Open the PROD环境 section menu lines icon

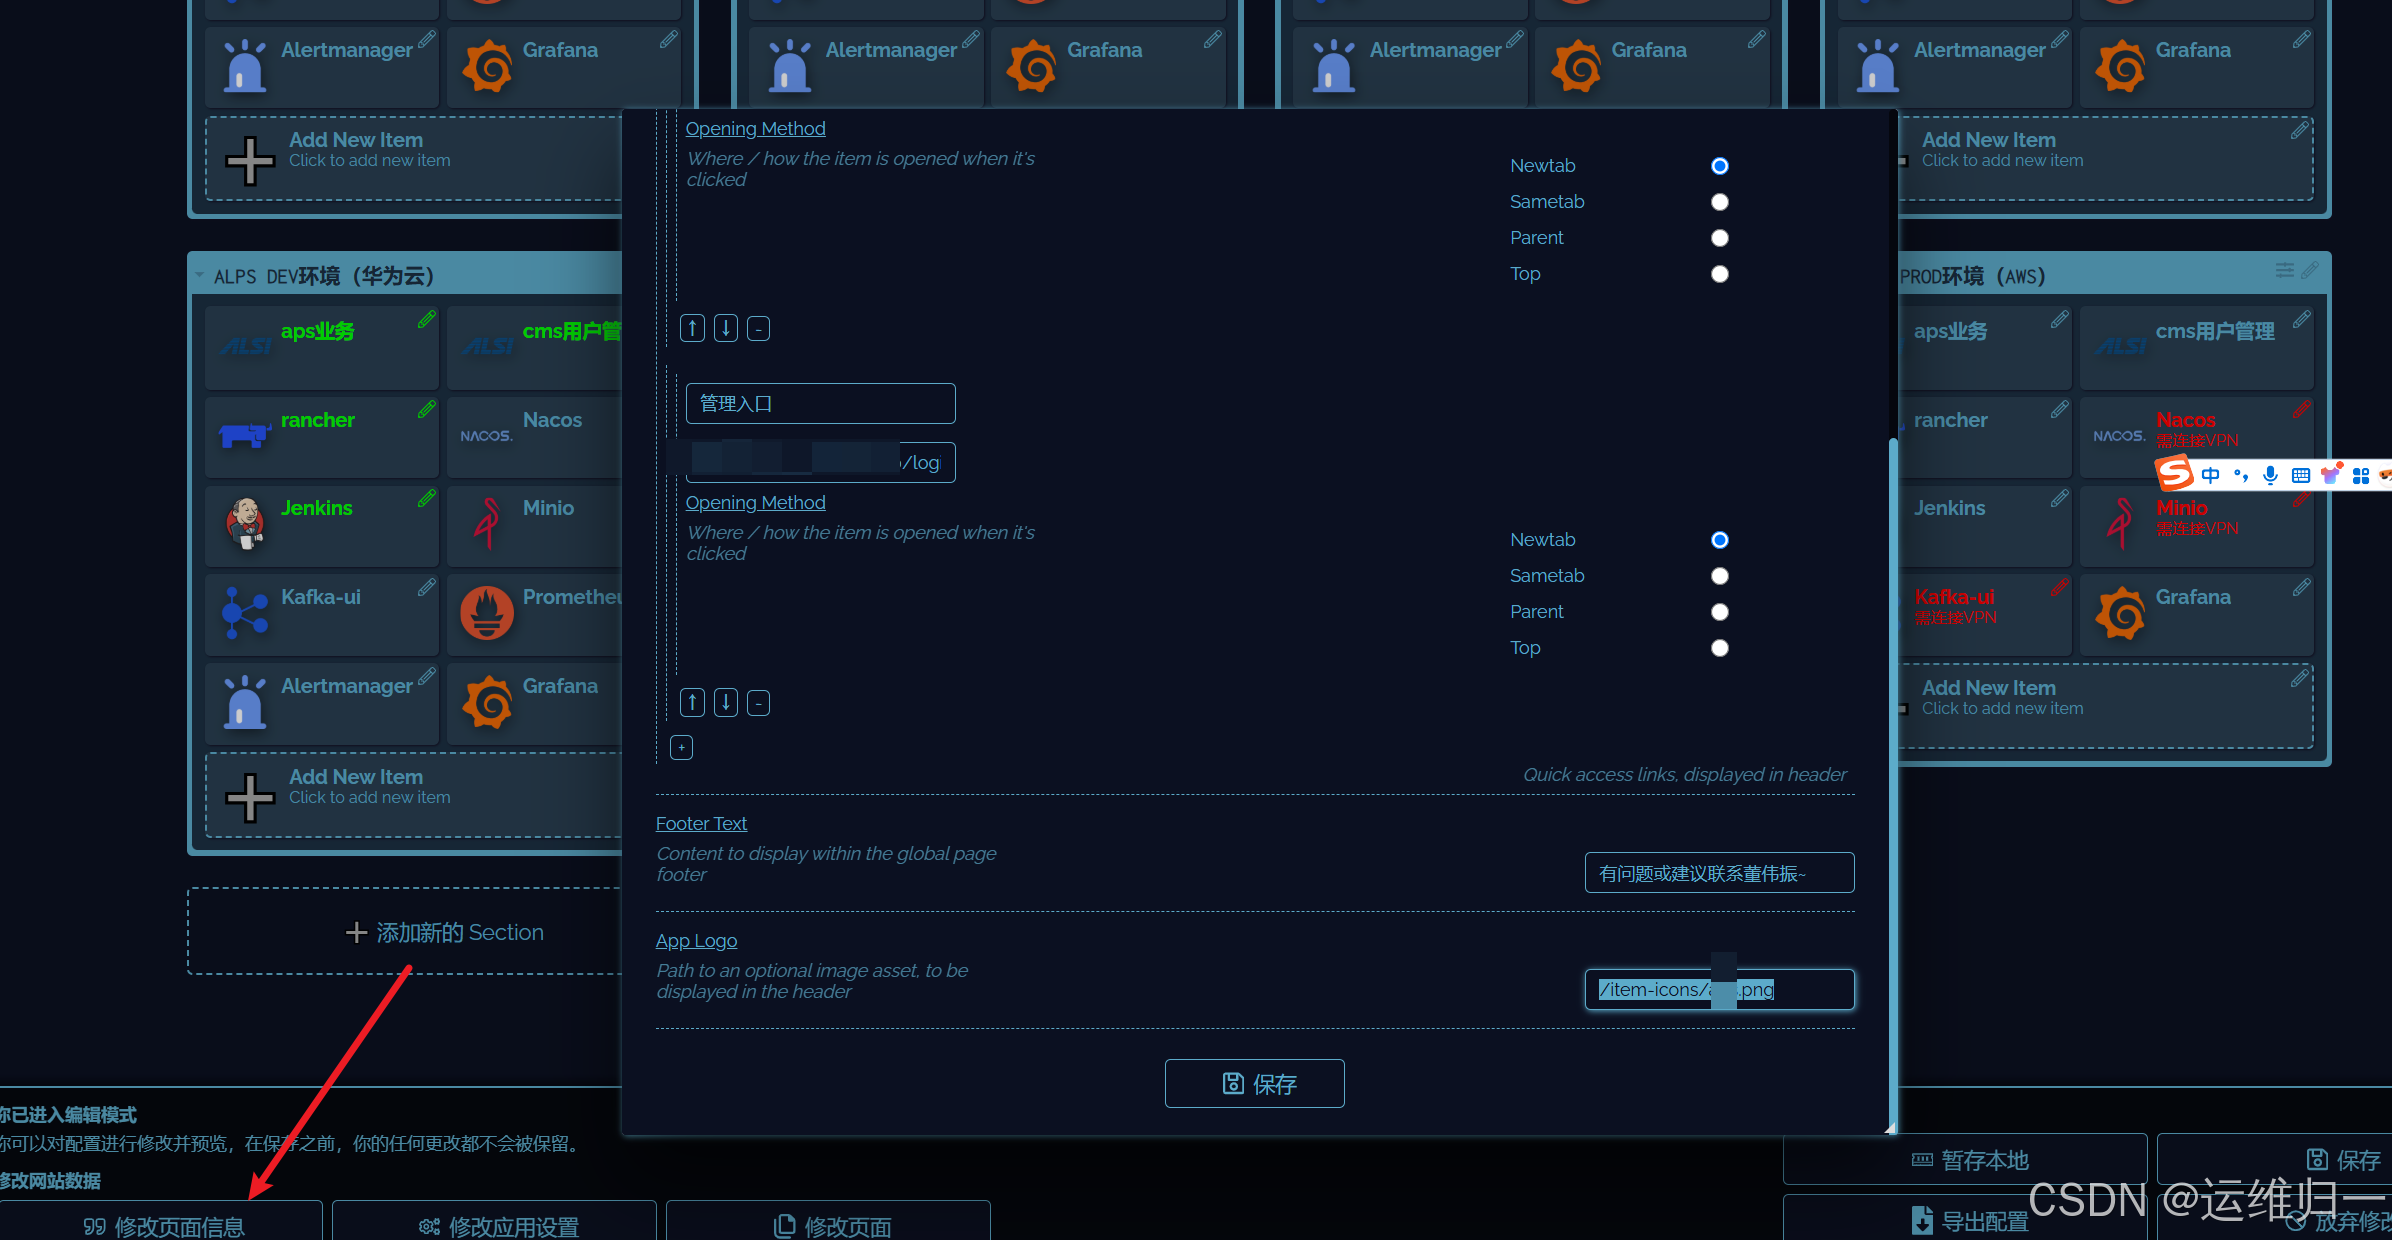click(x=2284, y=270)
